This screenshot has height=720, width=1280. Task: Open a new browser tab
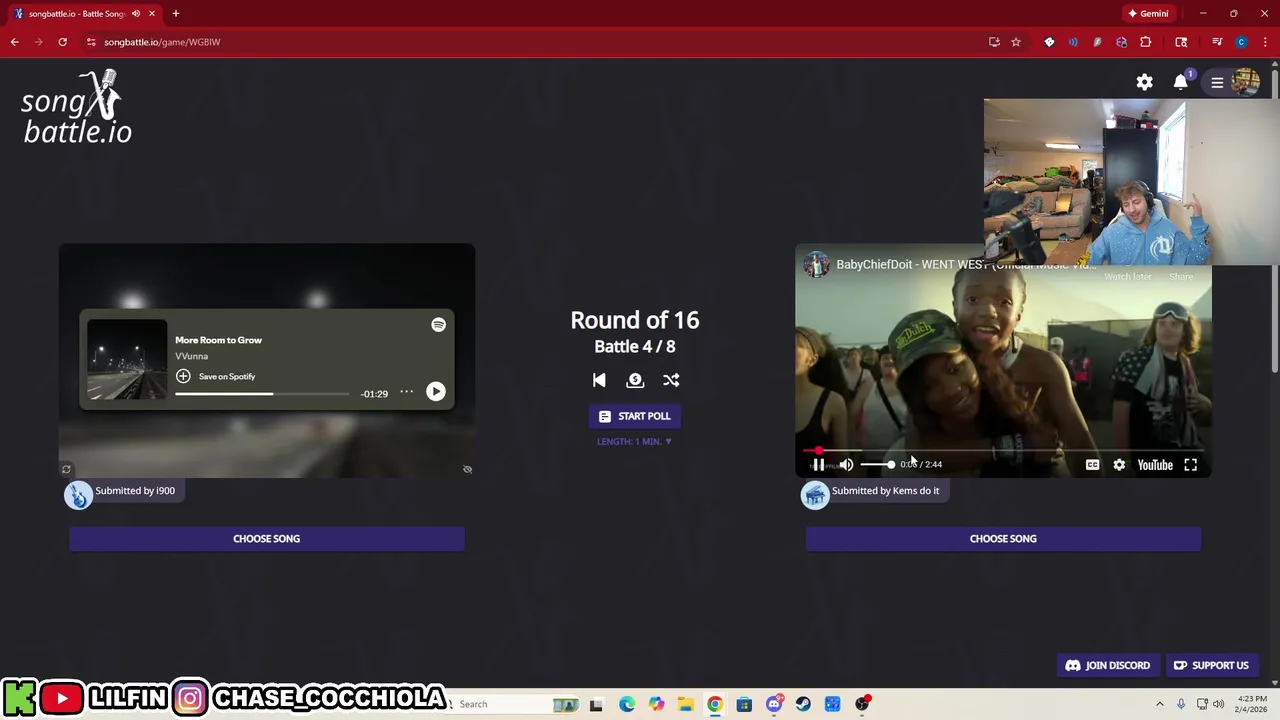pos(175,14)
